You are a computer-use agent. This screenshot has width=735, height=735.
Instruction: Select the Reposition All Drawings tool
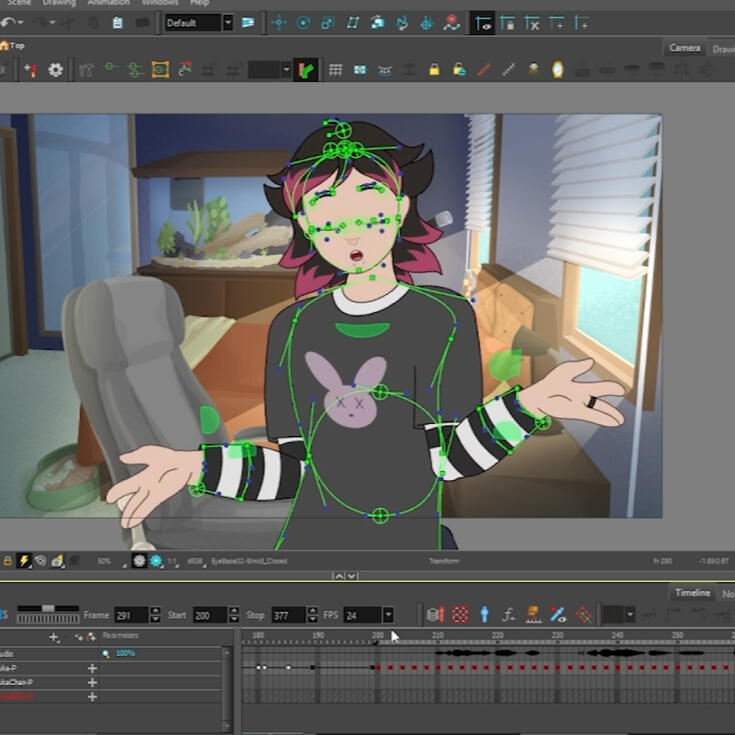[426, 22]
